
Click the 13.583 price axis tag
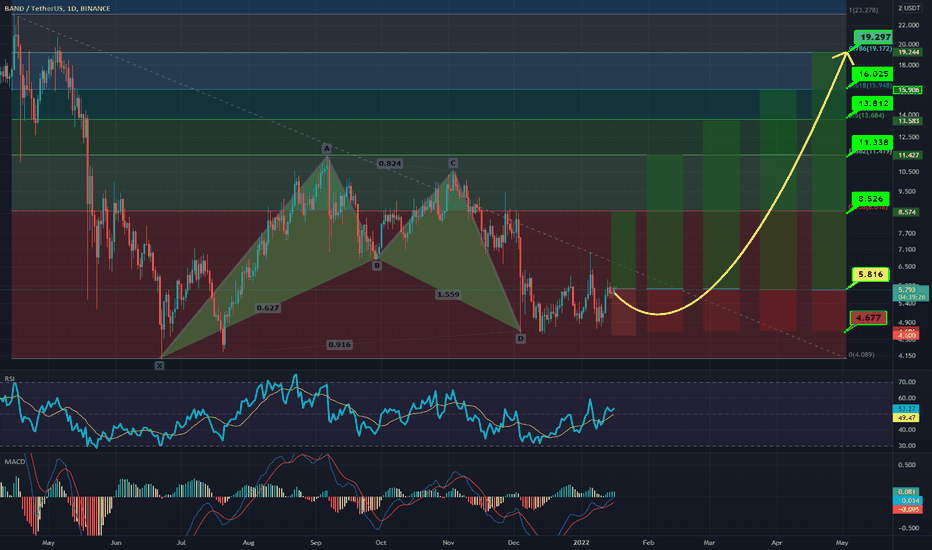909,121
